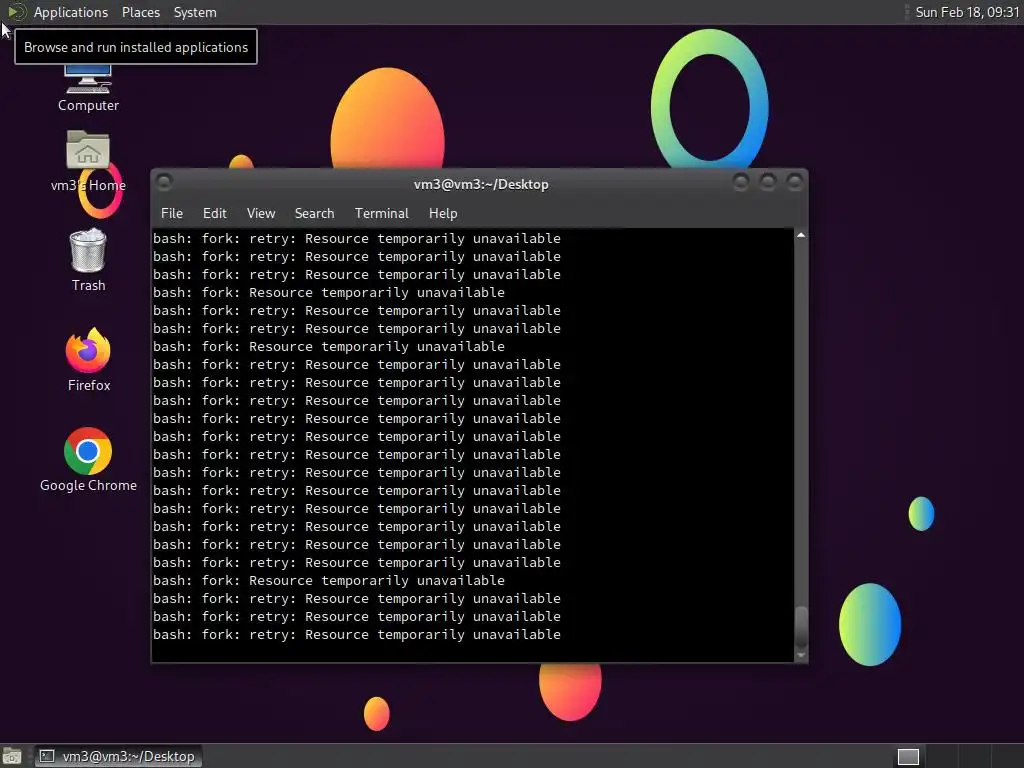Open the terminal View menu

[261, 214]
